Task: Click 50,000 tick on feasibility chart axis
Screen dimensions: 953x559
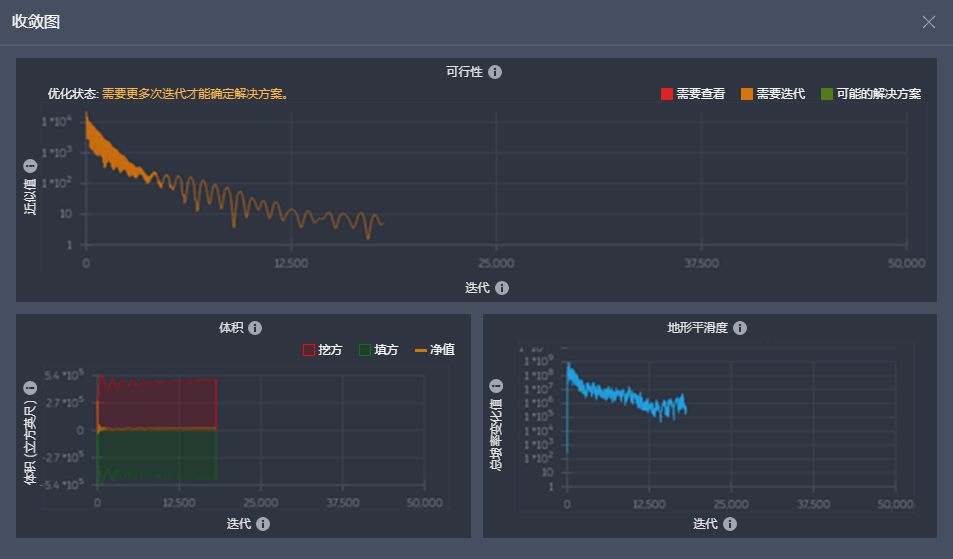Action: [x=906, y=263]
